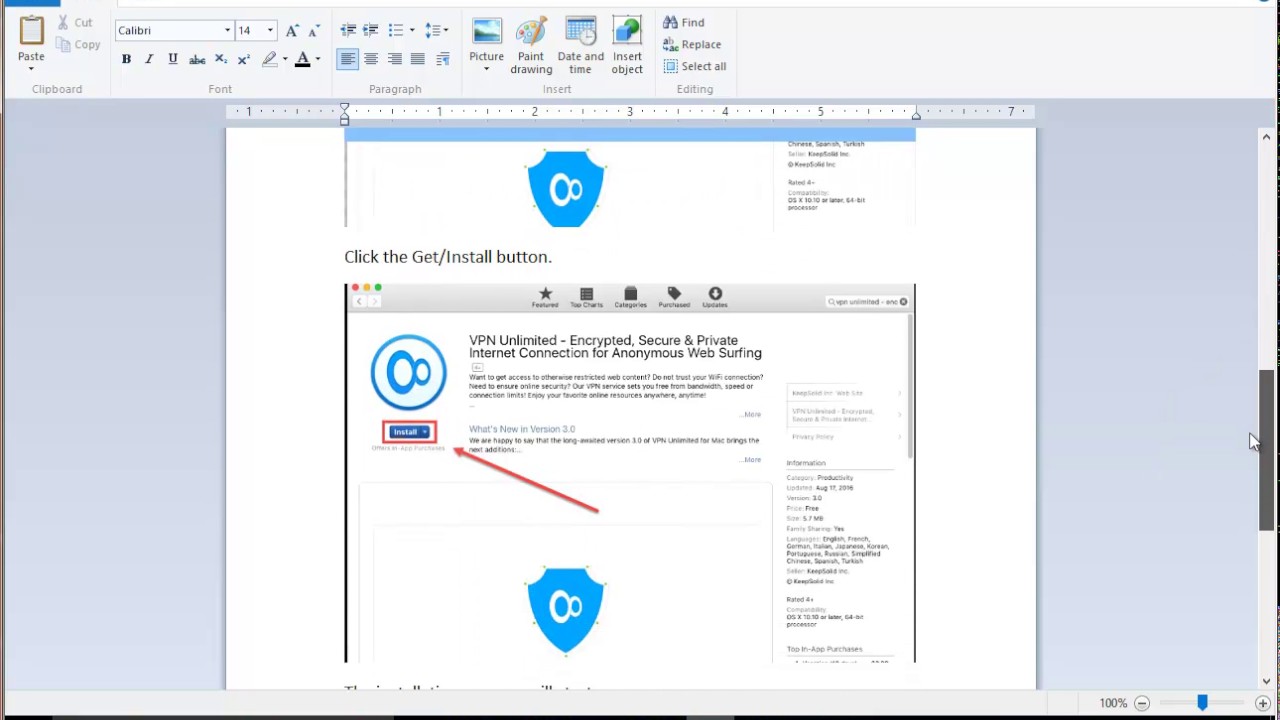1280x720 pixels.
Task: Justify the paragraph text
Action: [x=418, y=60]
